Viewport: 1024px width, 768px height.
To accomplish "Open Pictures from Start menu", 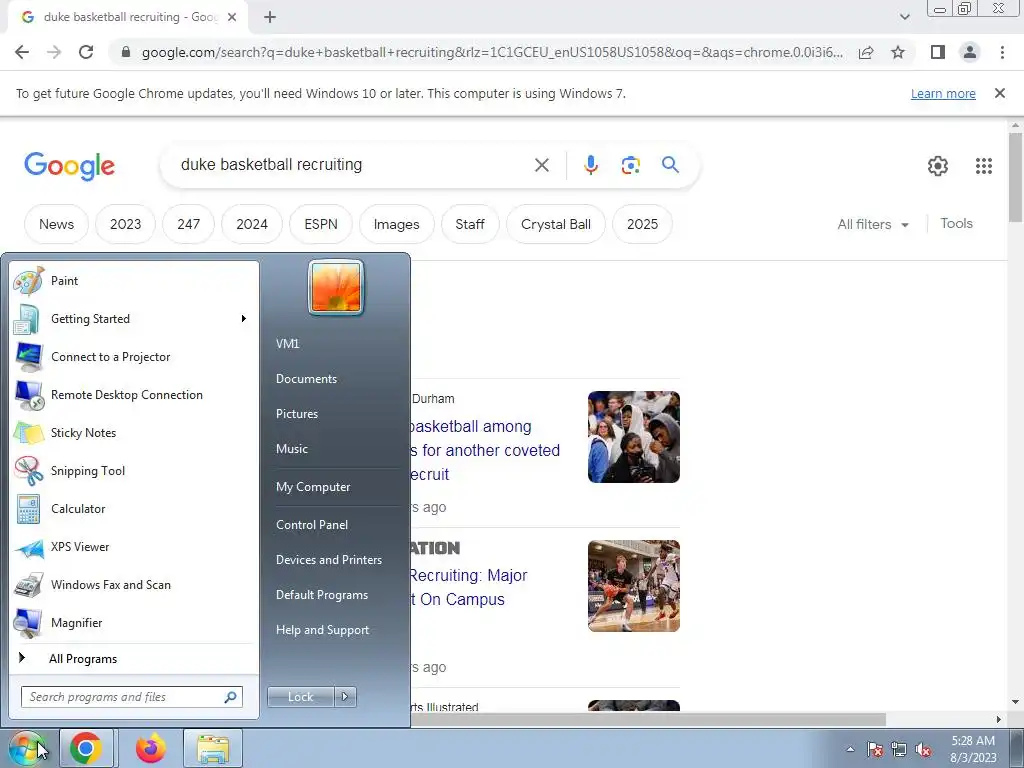I will (297, 414).
